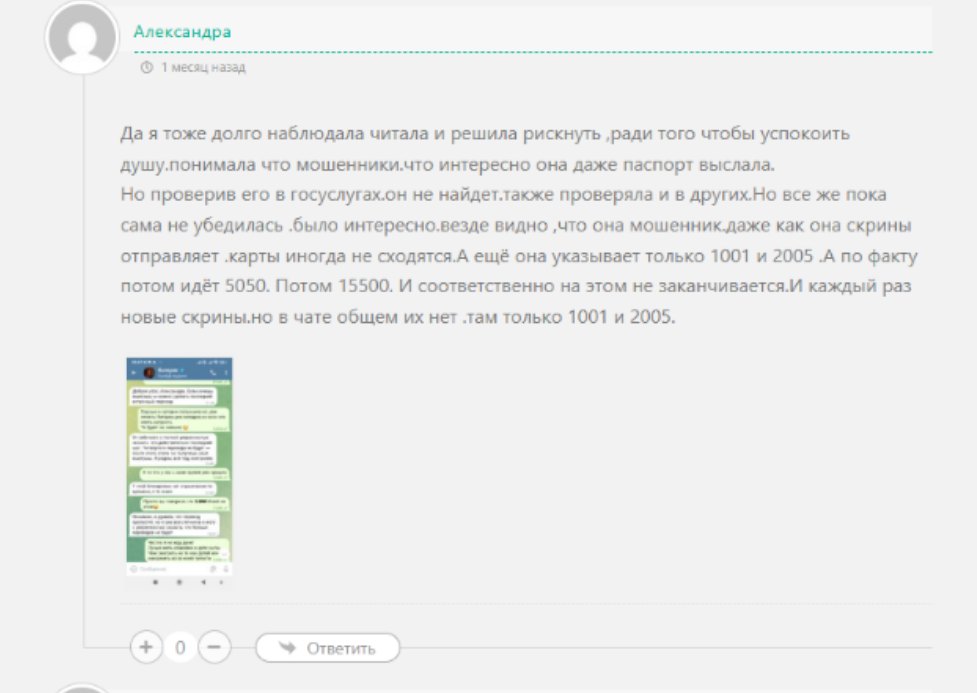The width and height of the screenshot is (977, 693).
Task: Select the comment line beginning 'Да я тоже долго наблюдала'
Action: 485,133
